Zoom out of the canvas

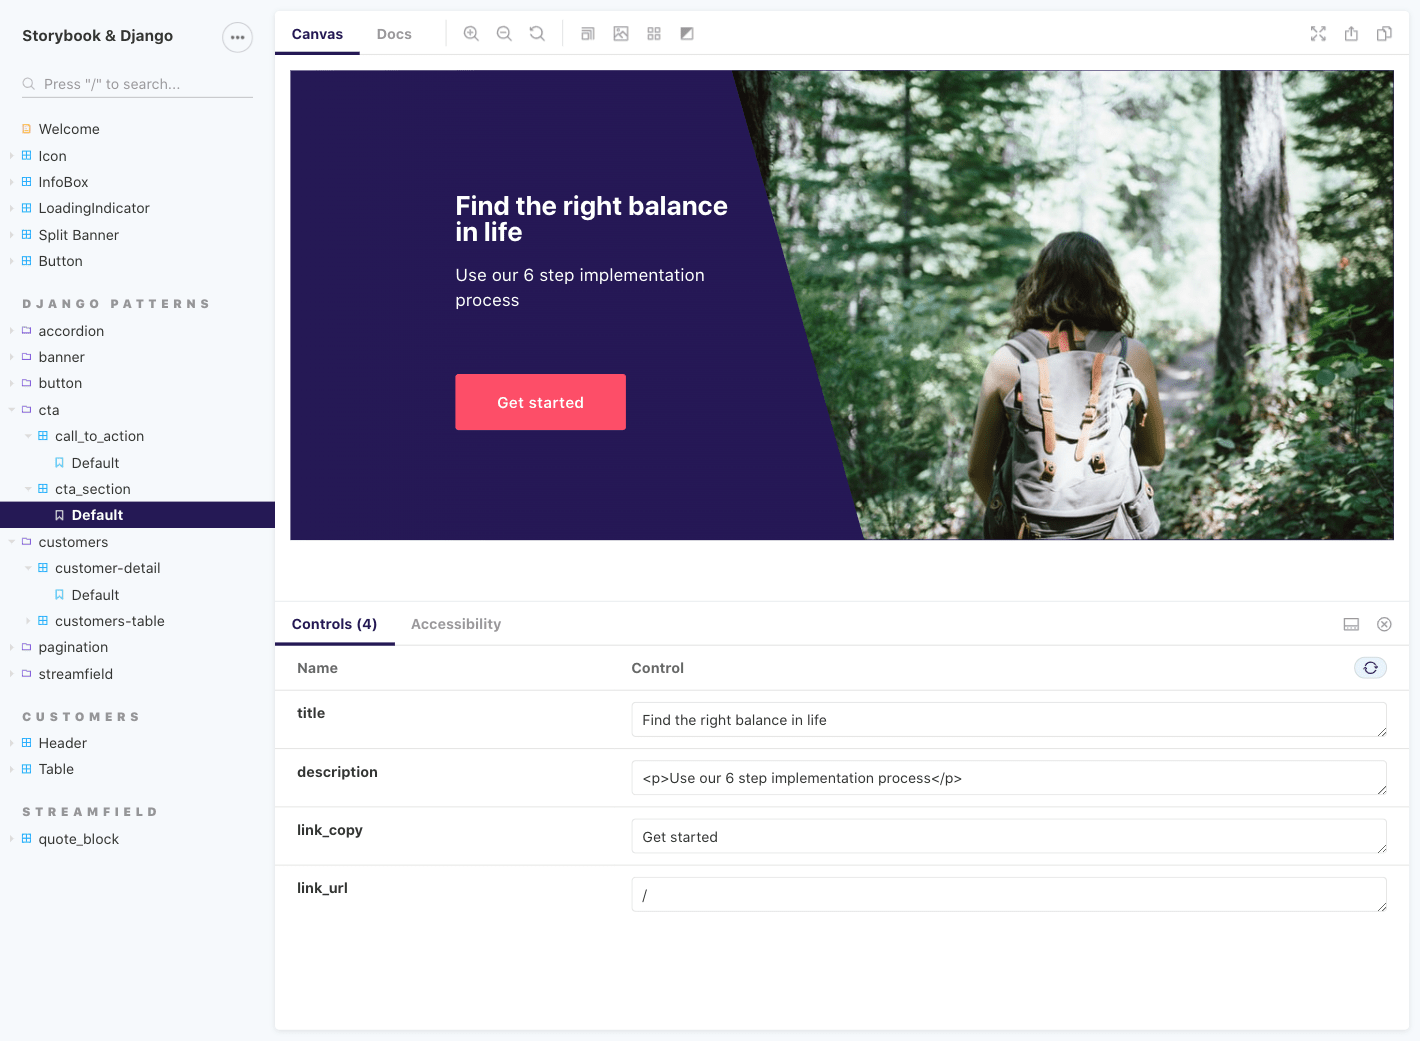504,34
